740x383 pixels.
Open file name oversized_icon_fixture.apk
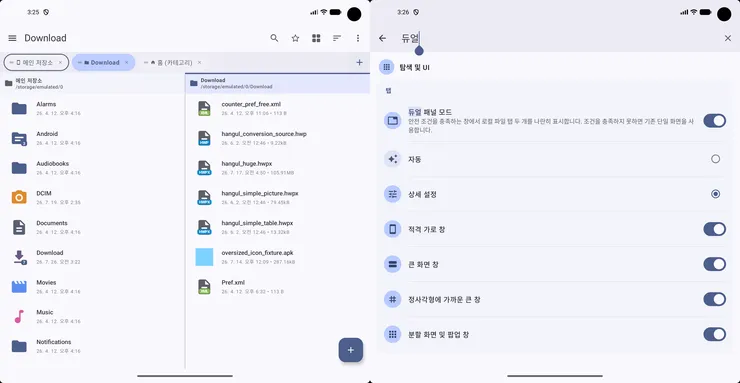(257, 253)
